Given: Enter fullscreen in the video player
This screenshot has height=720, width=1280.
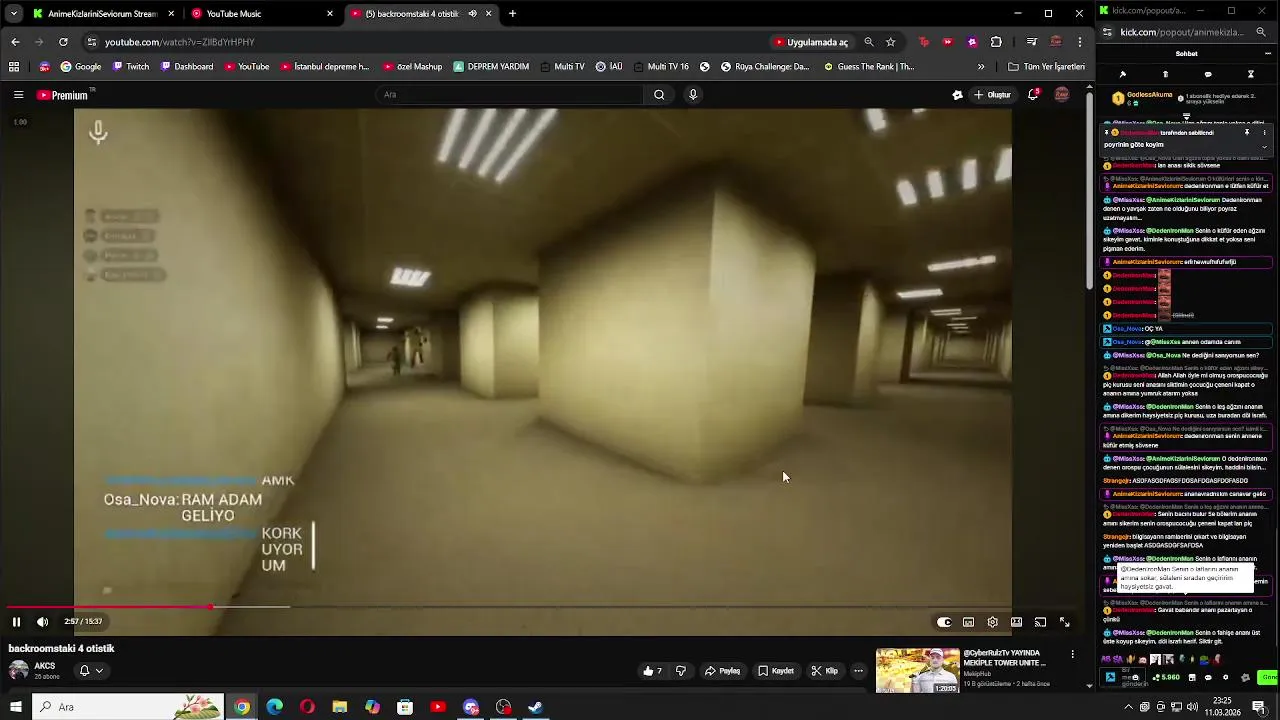Looking at the screenshot, I should [x=1064, y=622].
